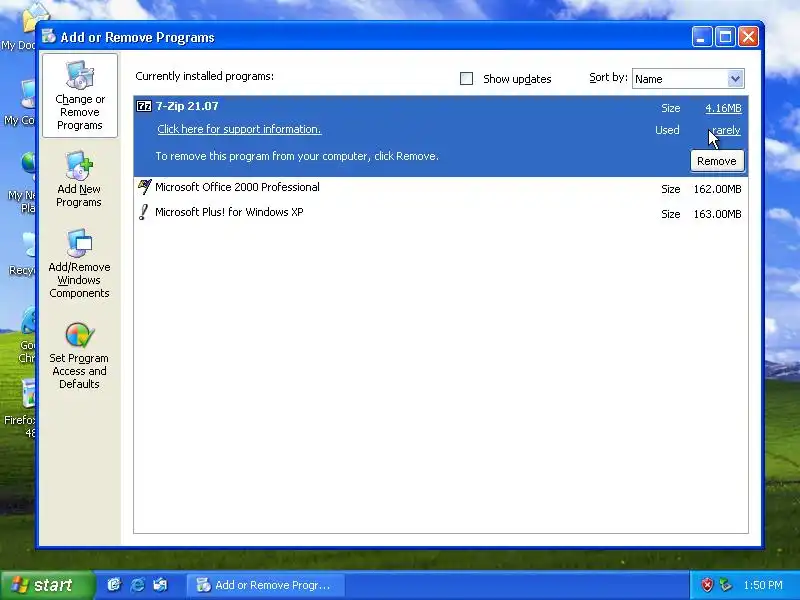Click the green system tray icon next to the red shield
This screenshot has width=800, height=600.
pyautogui.click(x=725, y=585)
